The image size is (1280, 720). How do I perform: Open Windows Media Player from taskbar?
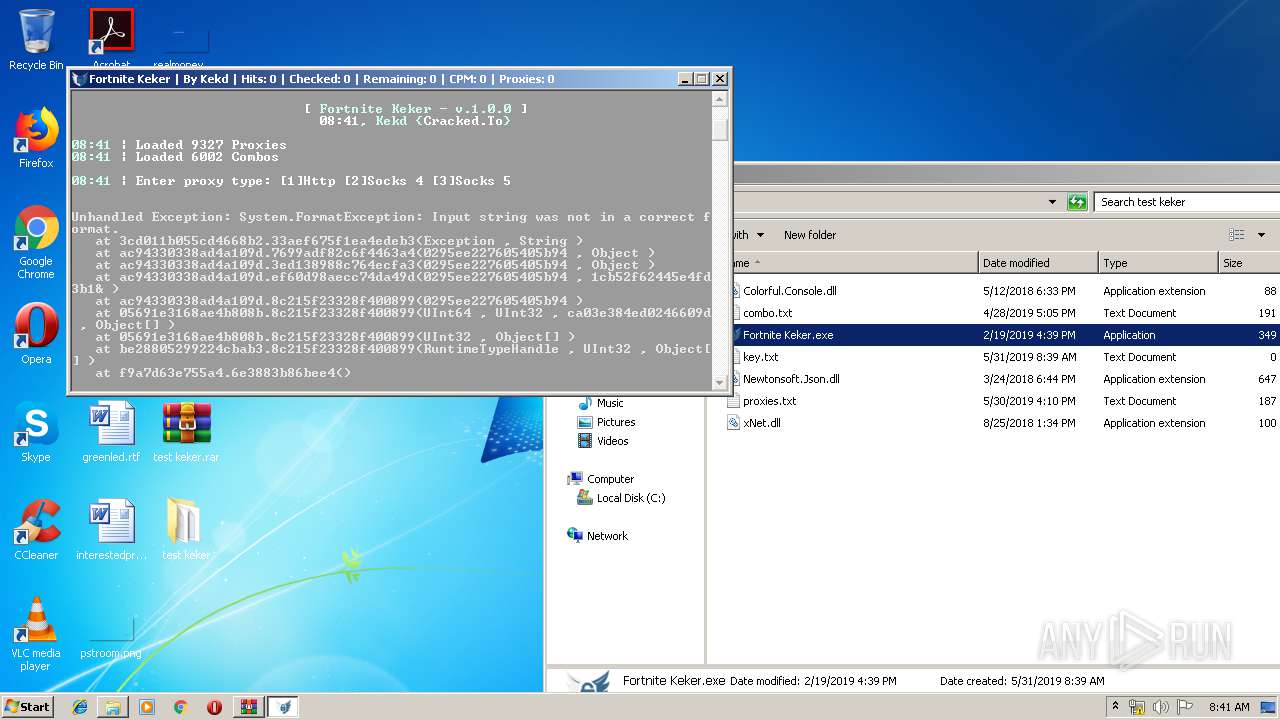pyautogui.click(x=147, y=707)
